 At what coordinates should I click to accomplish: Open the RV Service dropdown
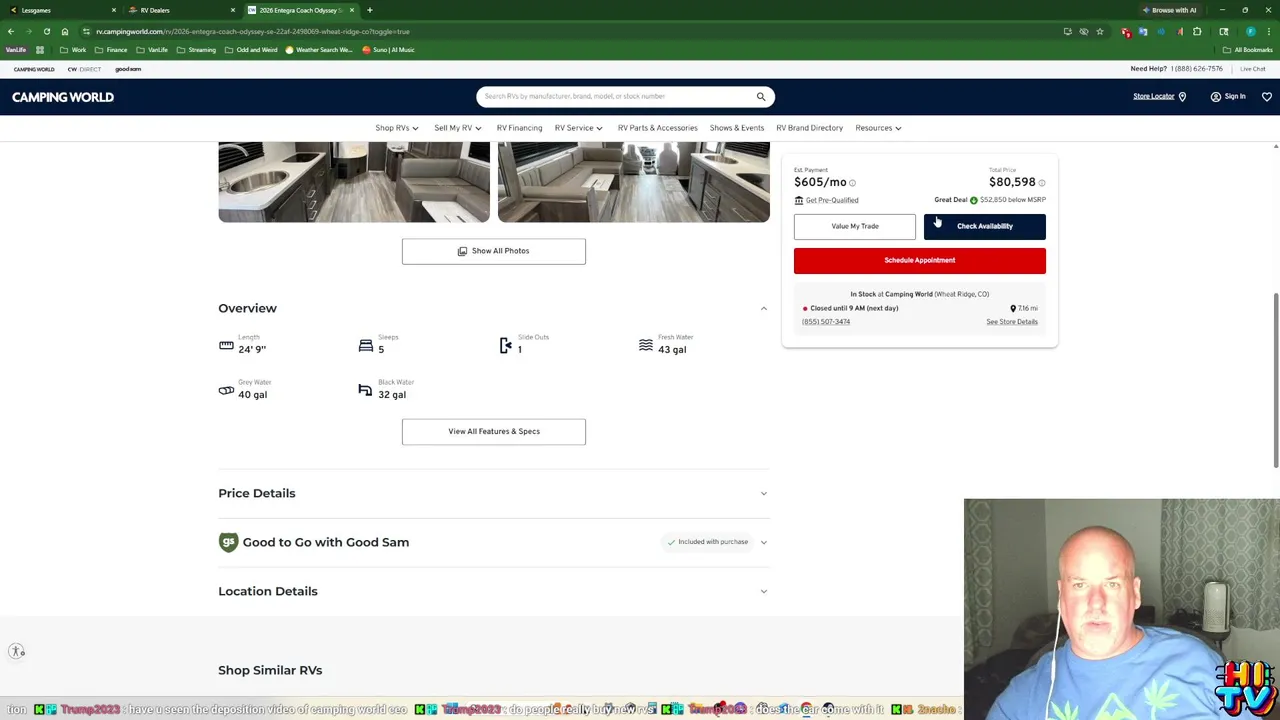tap(579, 128)
